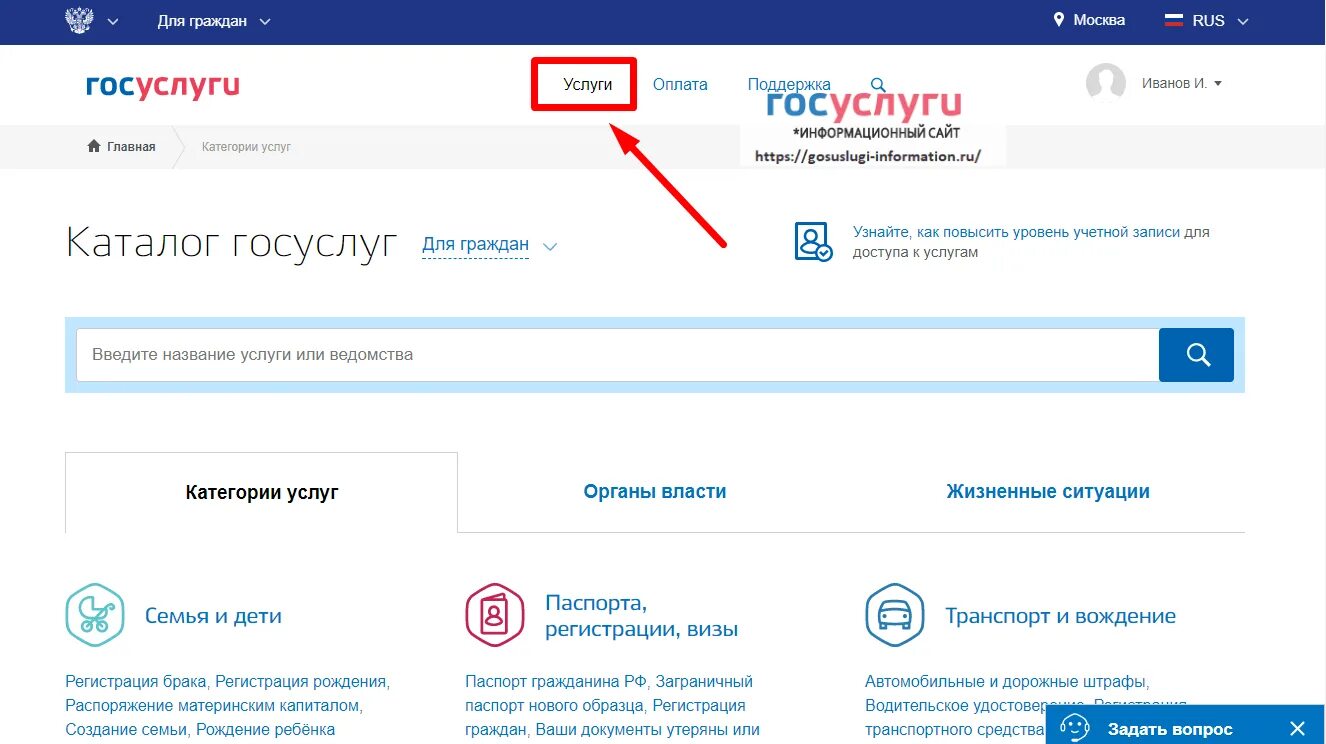Expand chevron next to coat of arms
1326x744 pixels.
(112, 21)
